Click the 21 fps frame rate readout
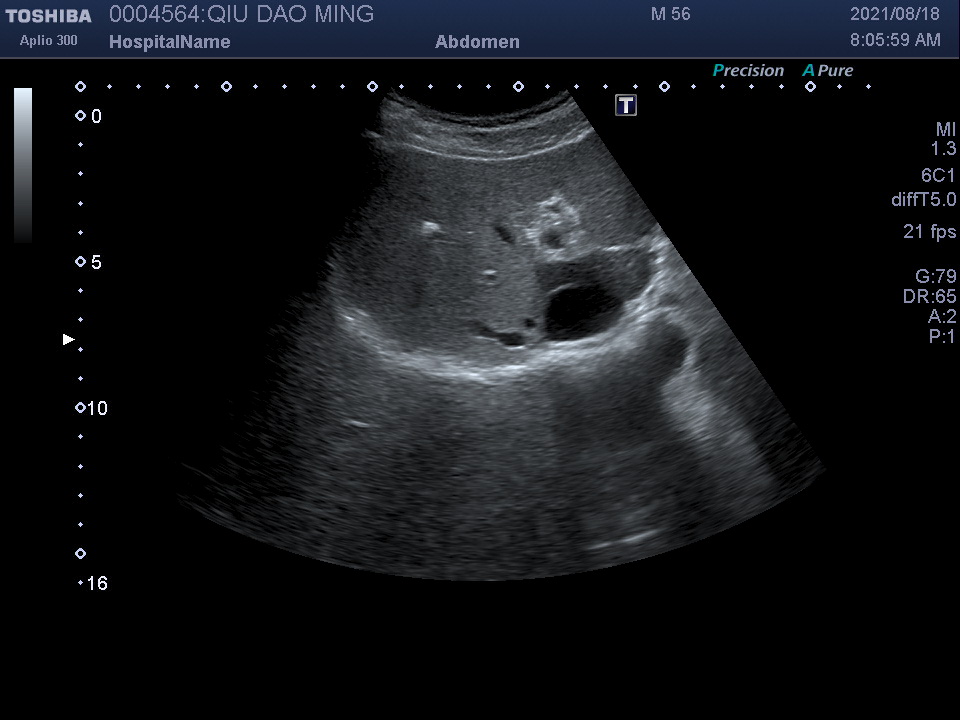960x720 pixels. [929, 232]
